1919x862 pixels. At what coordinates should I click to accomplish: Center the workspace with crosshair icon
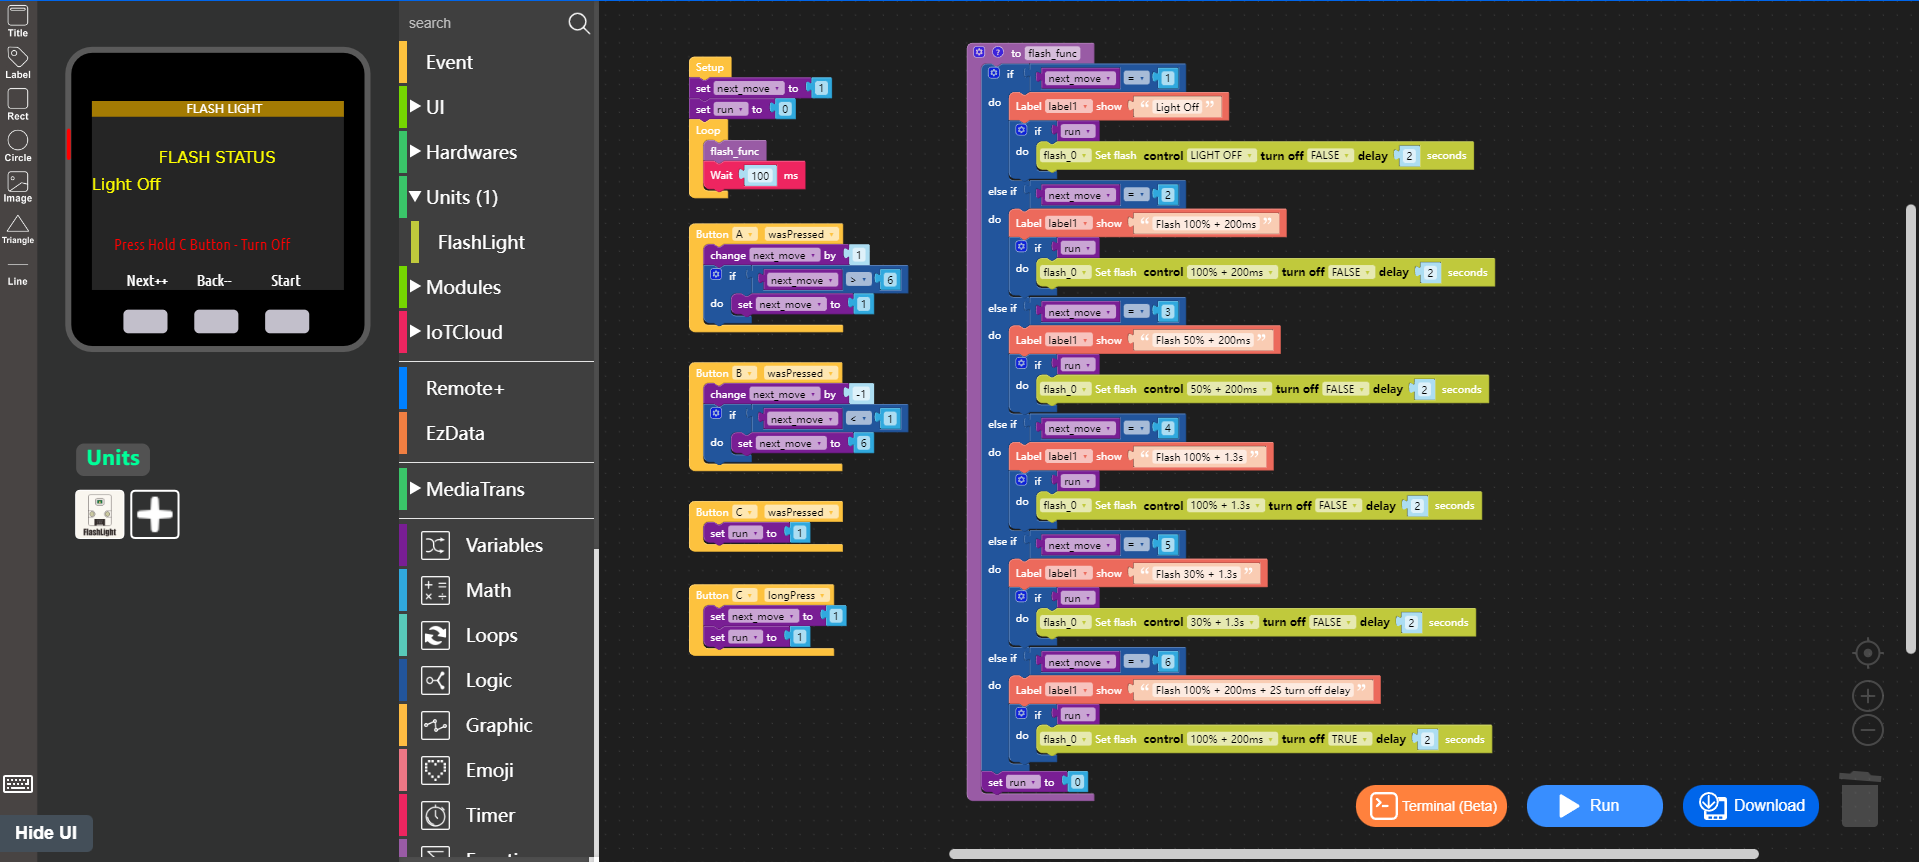click(1867, 653)
